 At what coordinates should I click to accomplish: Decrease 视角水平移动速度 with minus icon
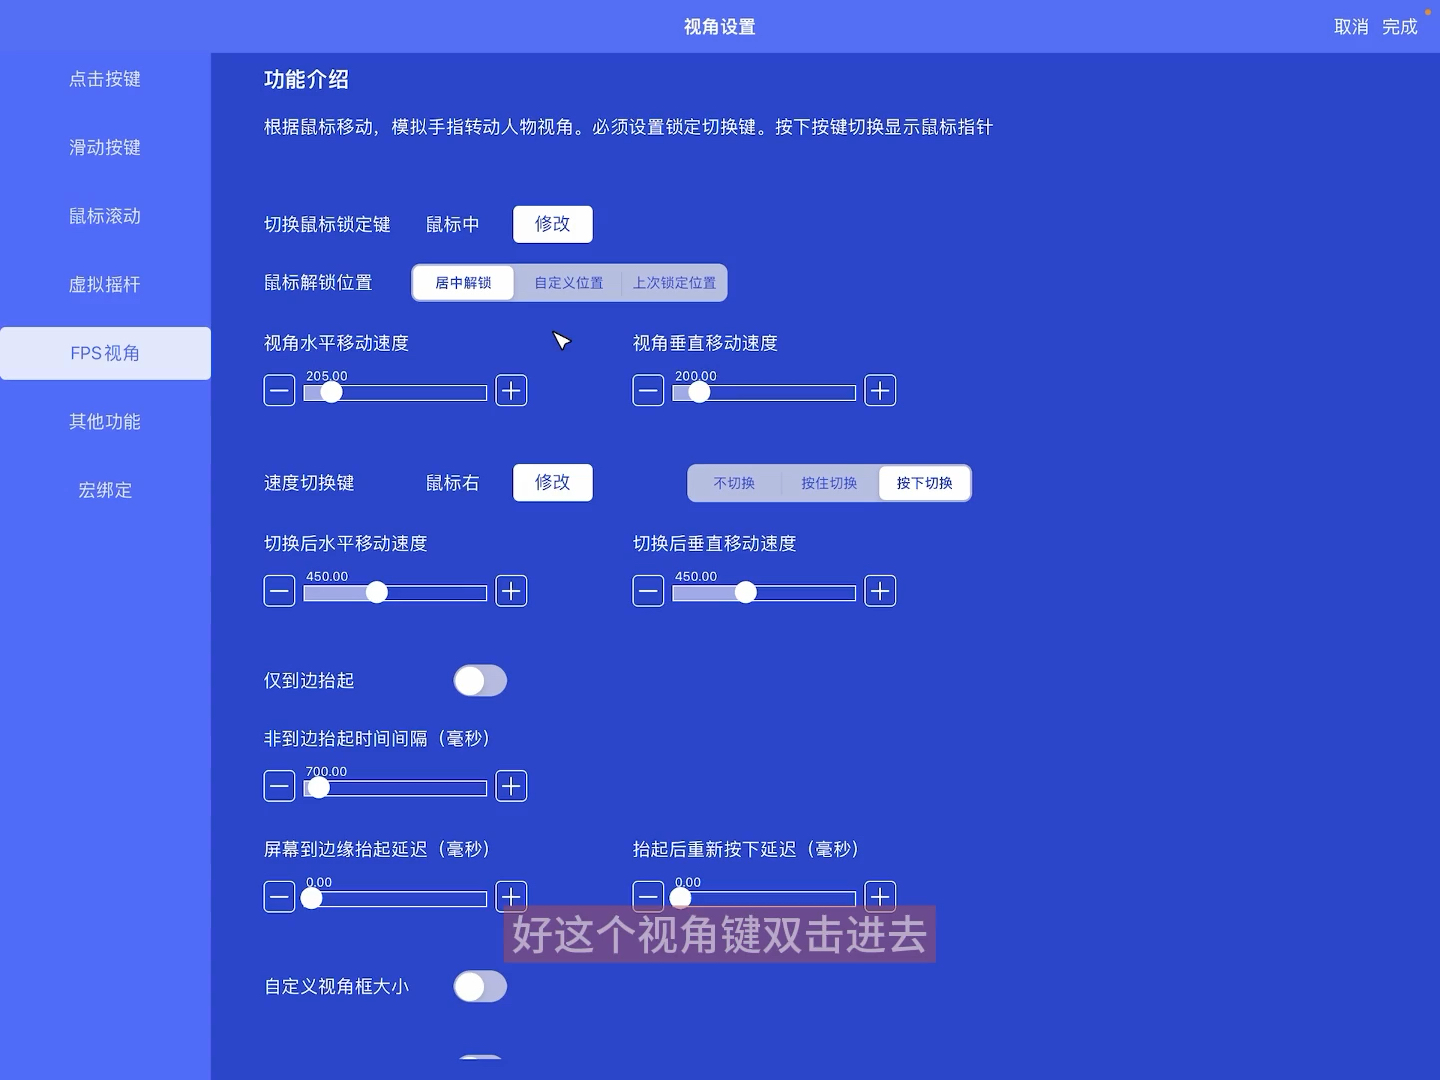(x=279, y=391)
